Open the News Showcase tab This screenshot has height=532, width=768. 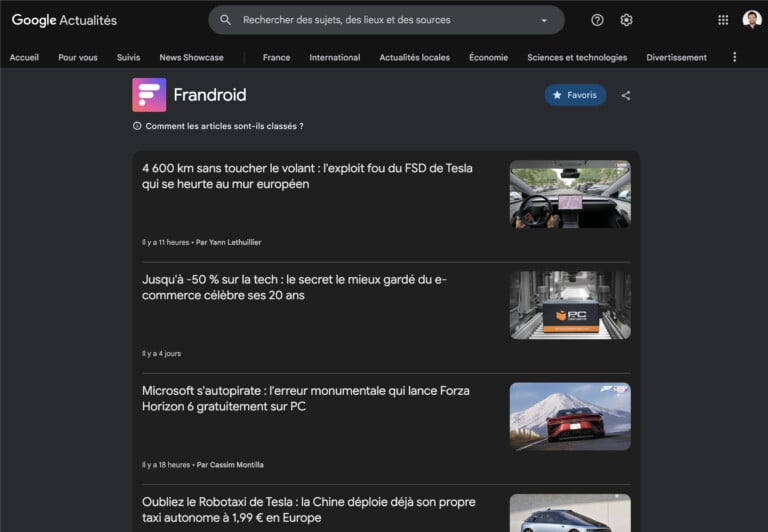(192, 57)
